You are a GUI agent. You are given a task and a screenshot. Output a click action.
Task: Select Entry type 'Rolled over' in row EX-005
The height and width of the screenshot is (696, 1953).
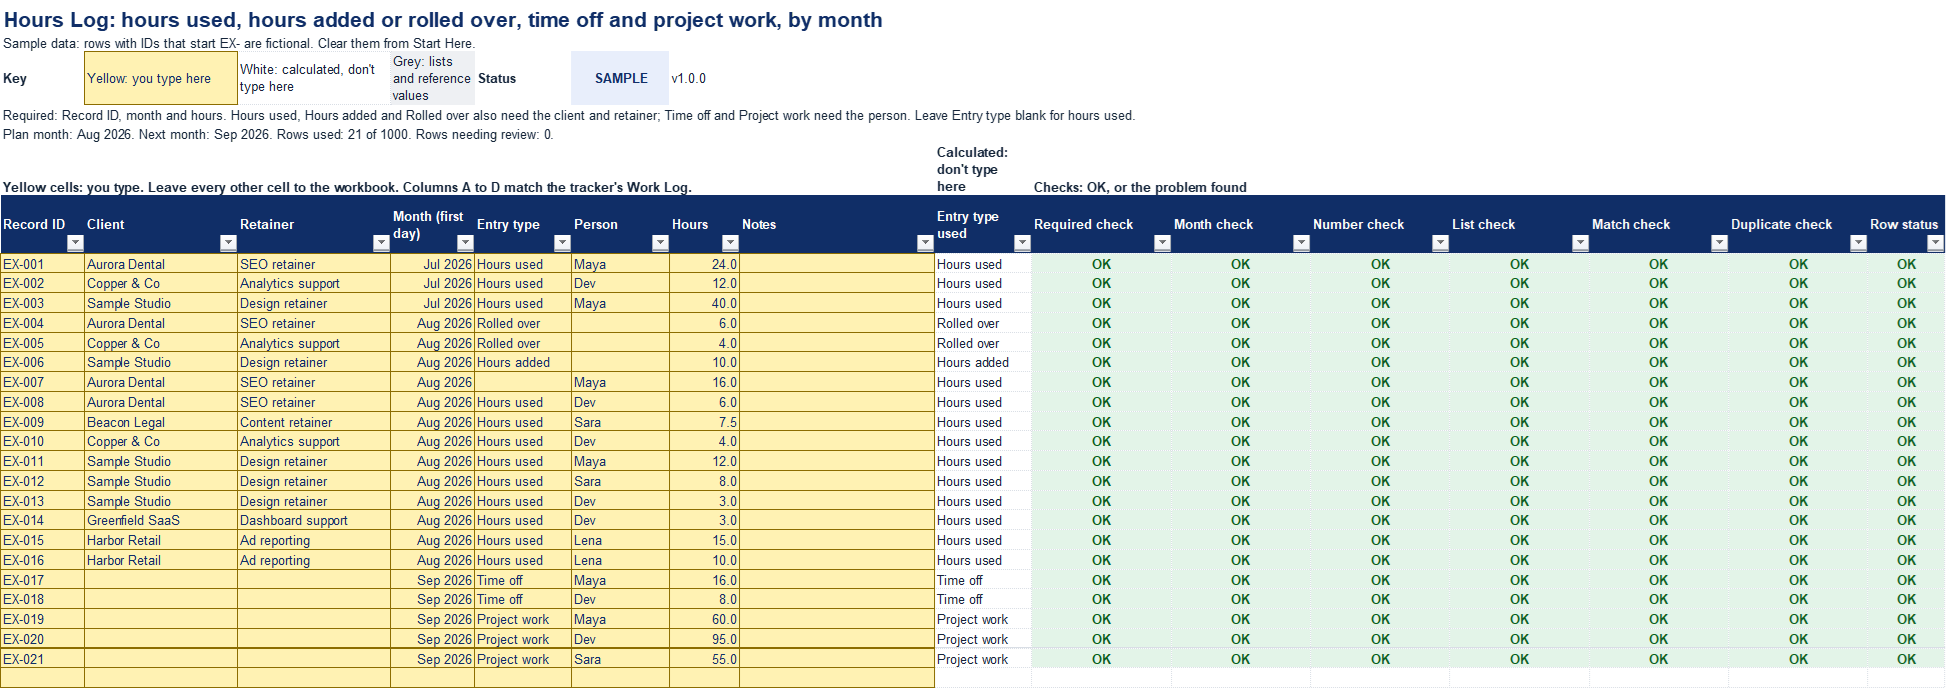pos(523,343)
